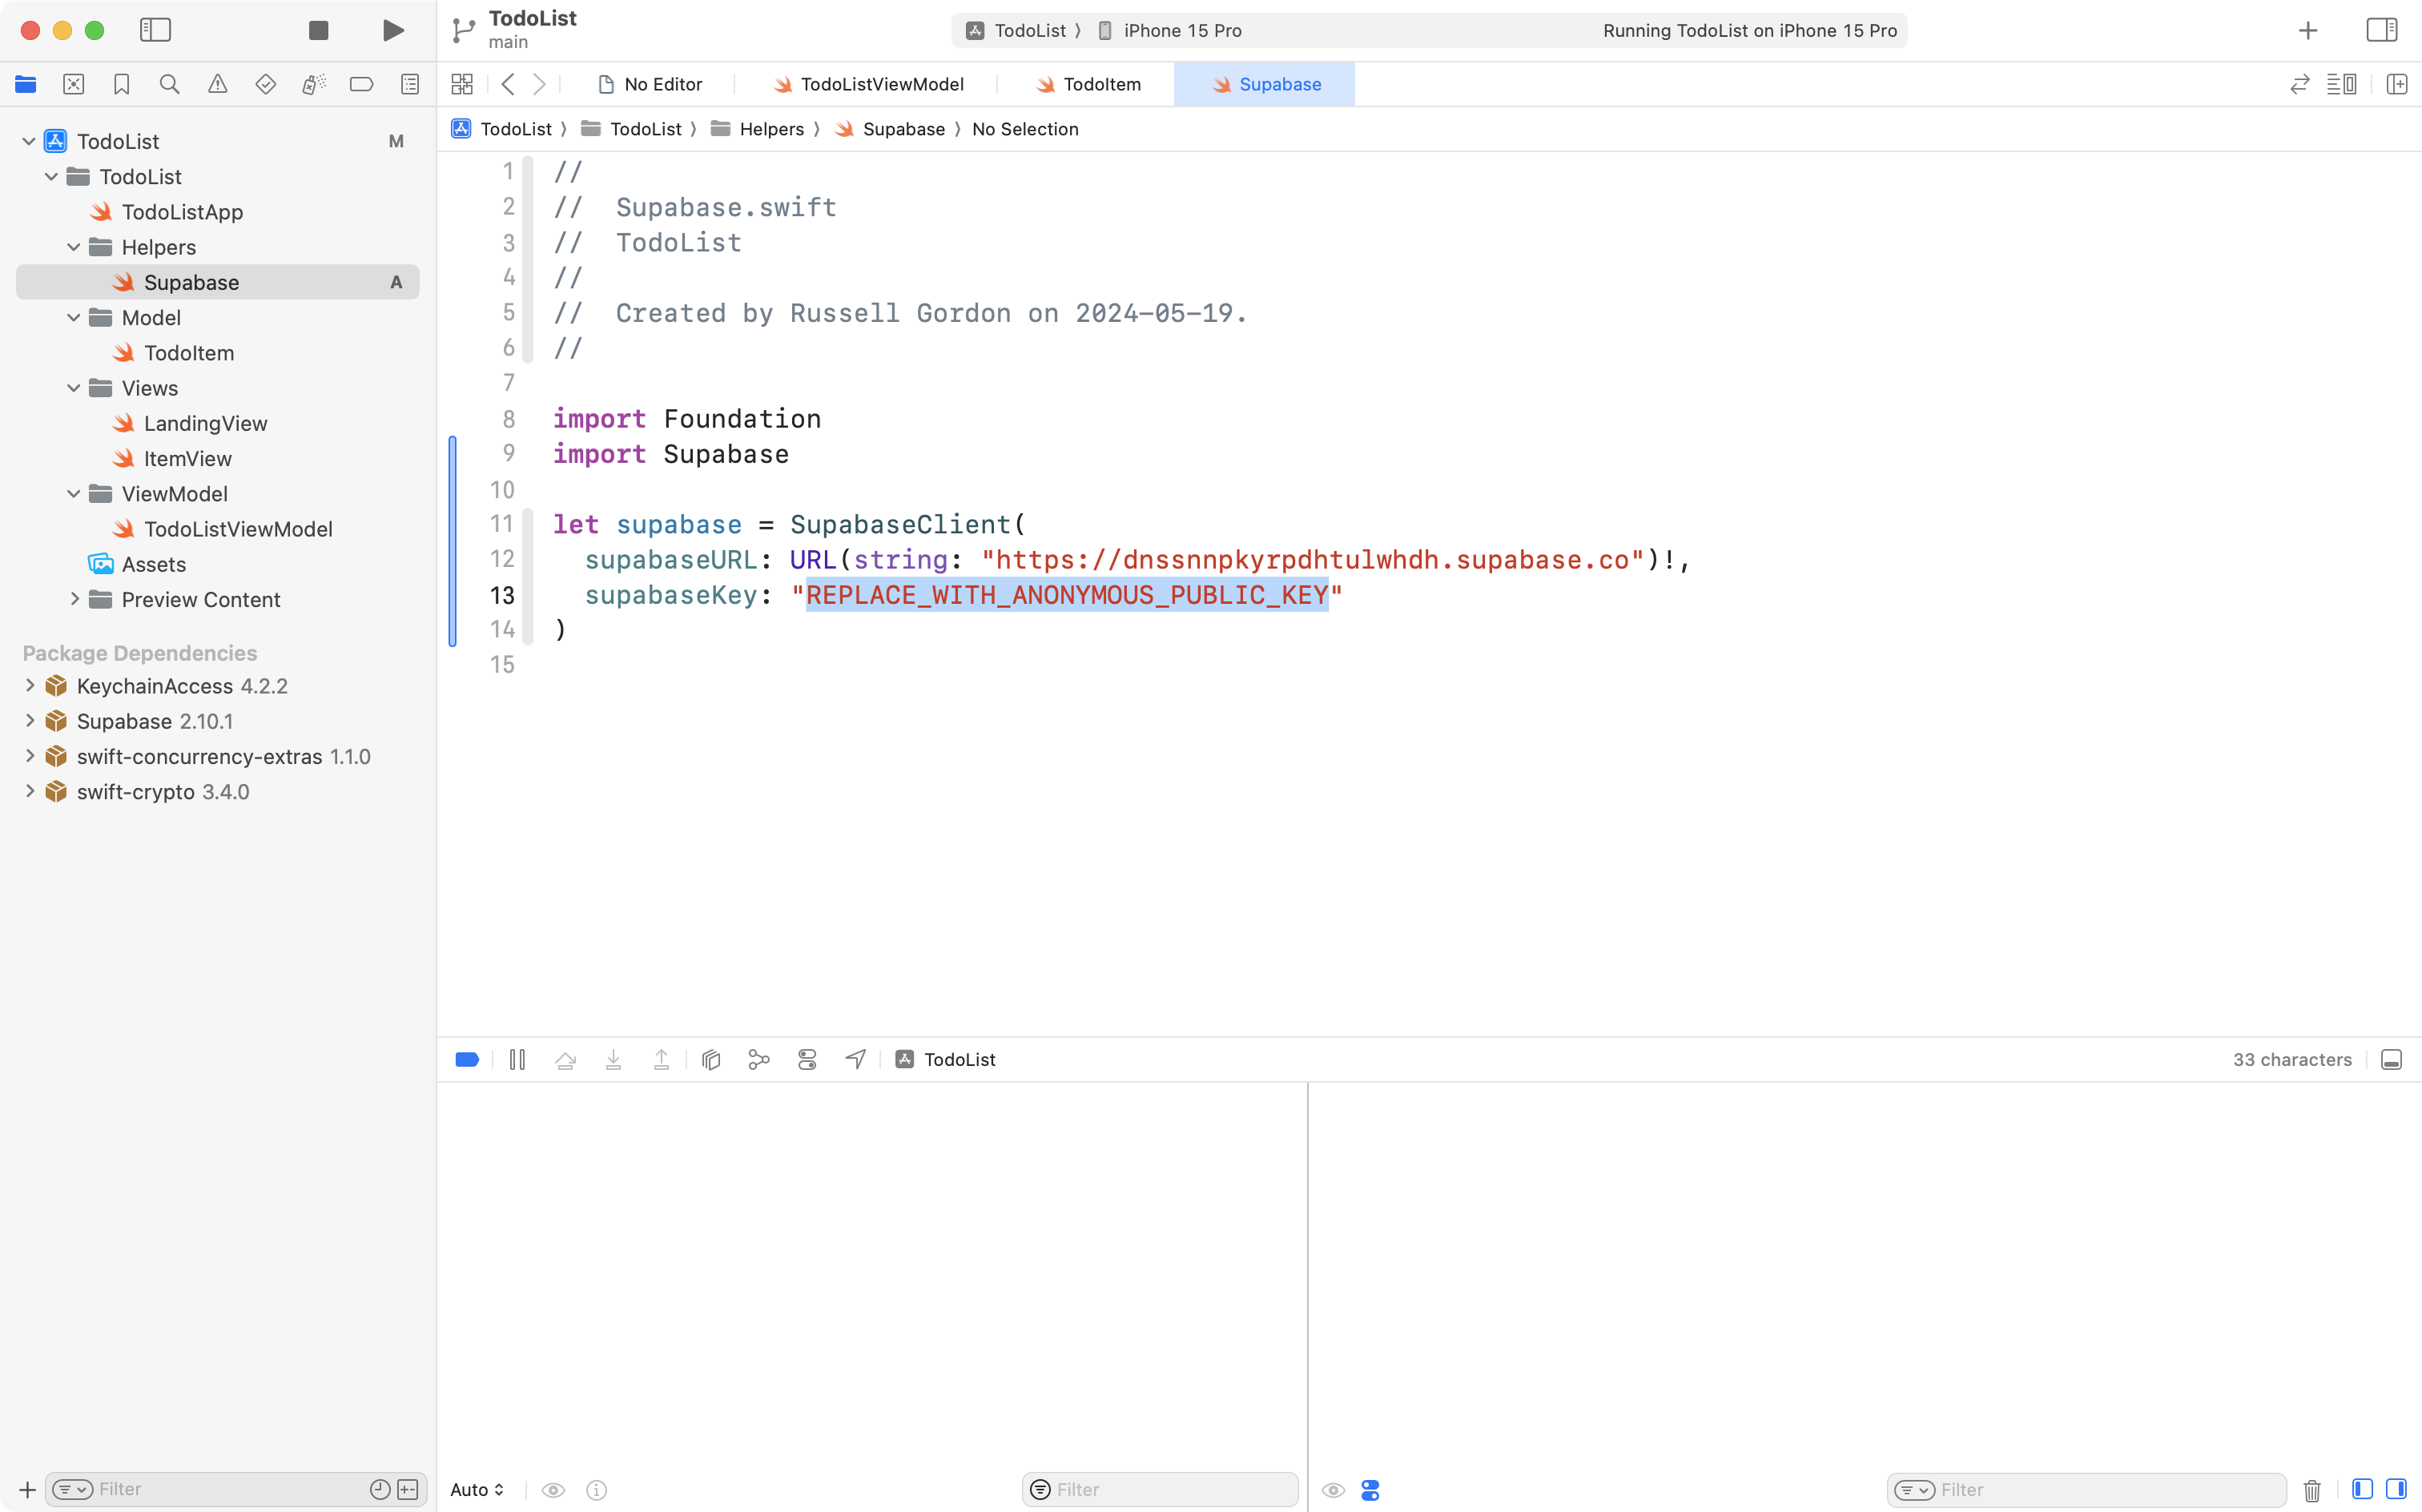
Task: Open the Bookmarks navigator
Action: coord(121,84)
